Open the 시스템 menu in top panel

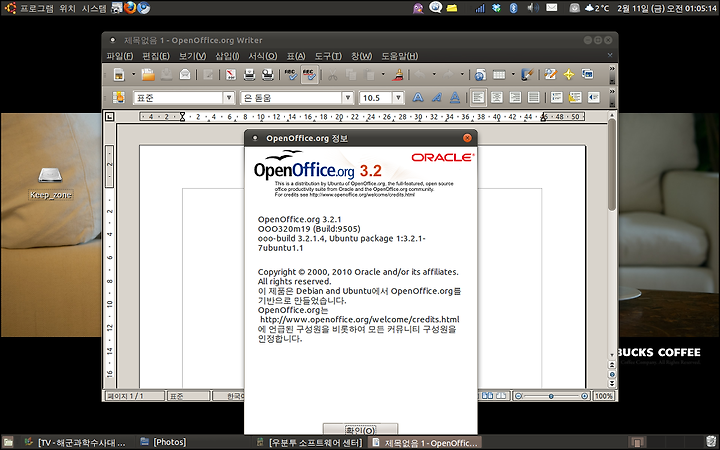click(94, 8)
